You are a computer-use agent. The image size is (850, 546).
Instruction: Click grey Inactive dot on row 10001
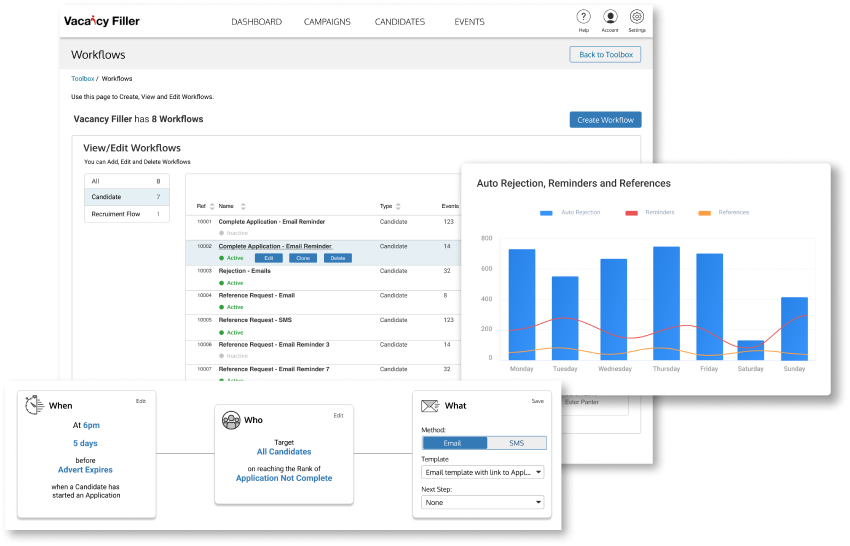tap(221, 233)
